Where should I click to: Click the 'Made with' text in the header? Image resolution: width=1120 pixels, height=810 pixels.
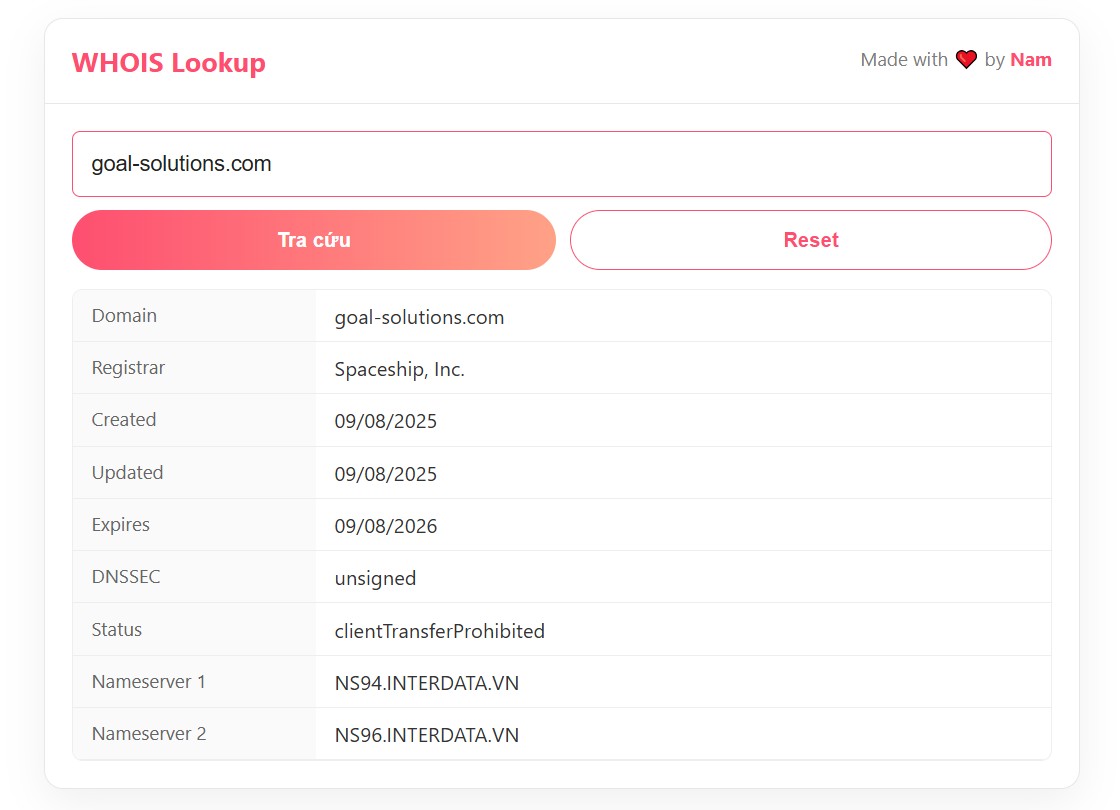[x=903, y=59]
